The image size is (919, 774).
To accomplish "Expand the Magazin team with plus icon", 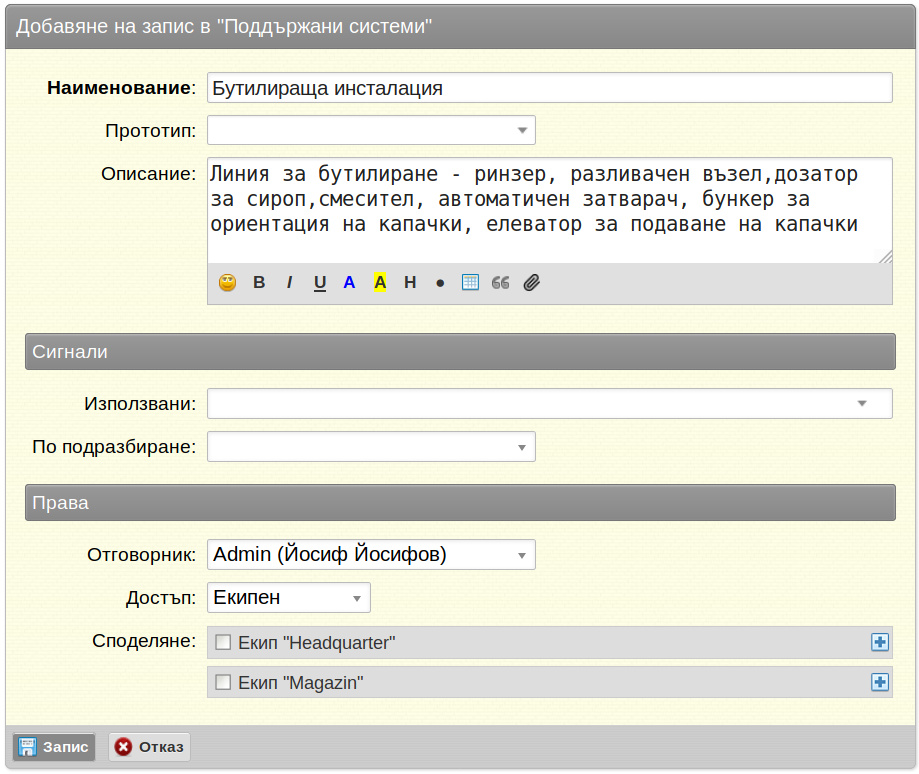I will pyautogui.click(x=880, y=682).
